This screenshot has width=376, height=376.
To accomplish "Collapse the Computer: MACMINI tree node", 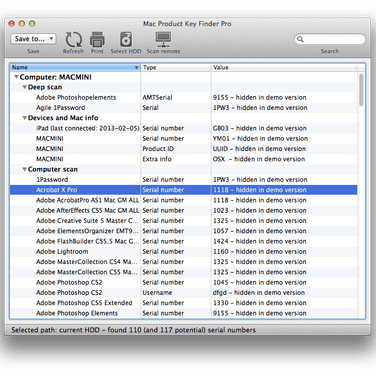I will pos(16,77).
